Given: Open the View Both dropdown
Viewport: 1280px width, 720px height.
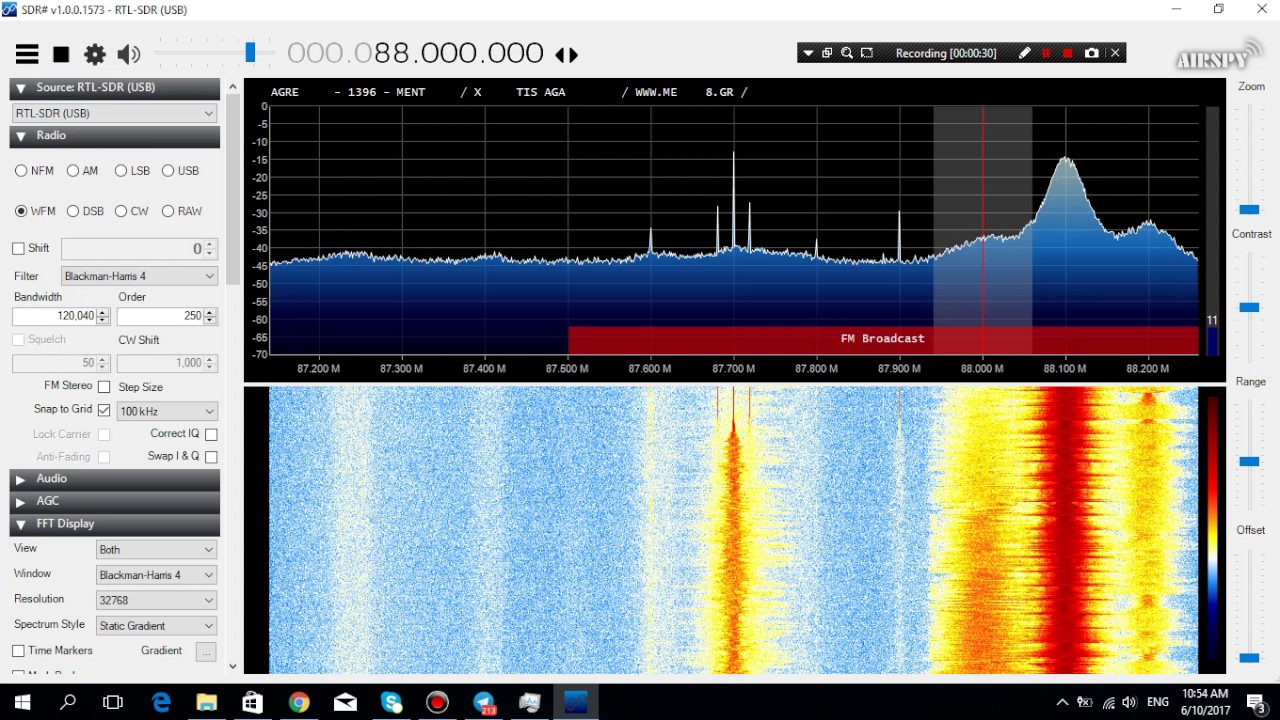Looking at the screenshot, I should [x=156, y=549].
